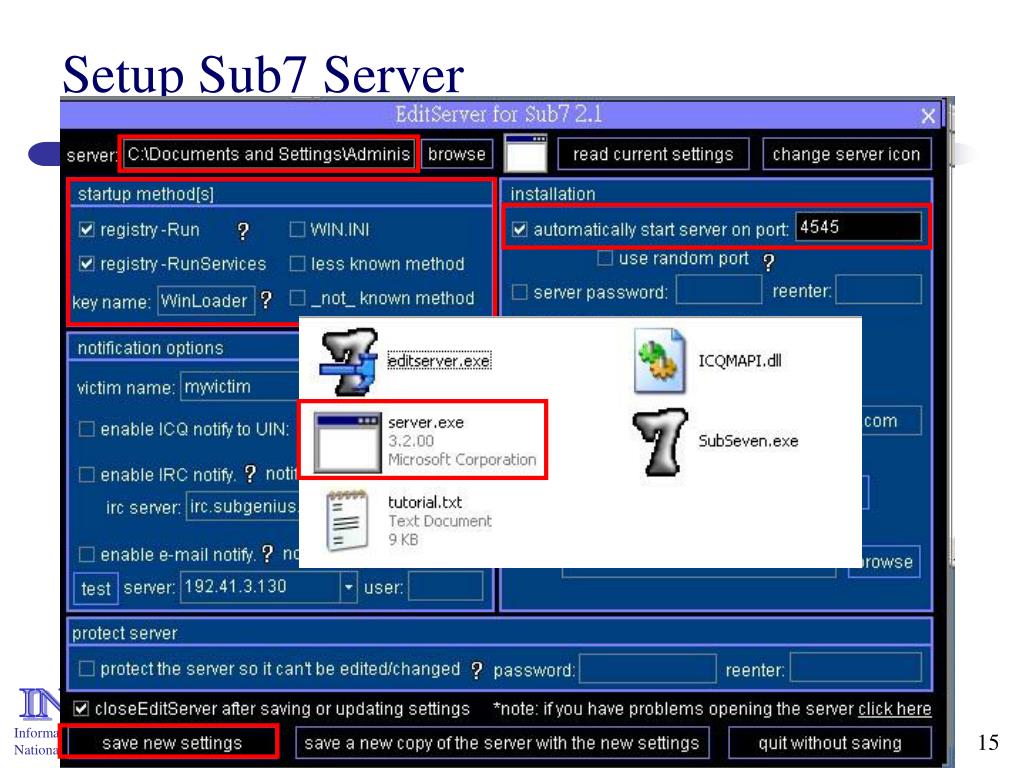Click the key name WinLoader field
This screenshot has width=1024, height=768.
click(206, 300)
